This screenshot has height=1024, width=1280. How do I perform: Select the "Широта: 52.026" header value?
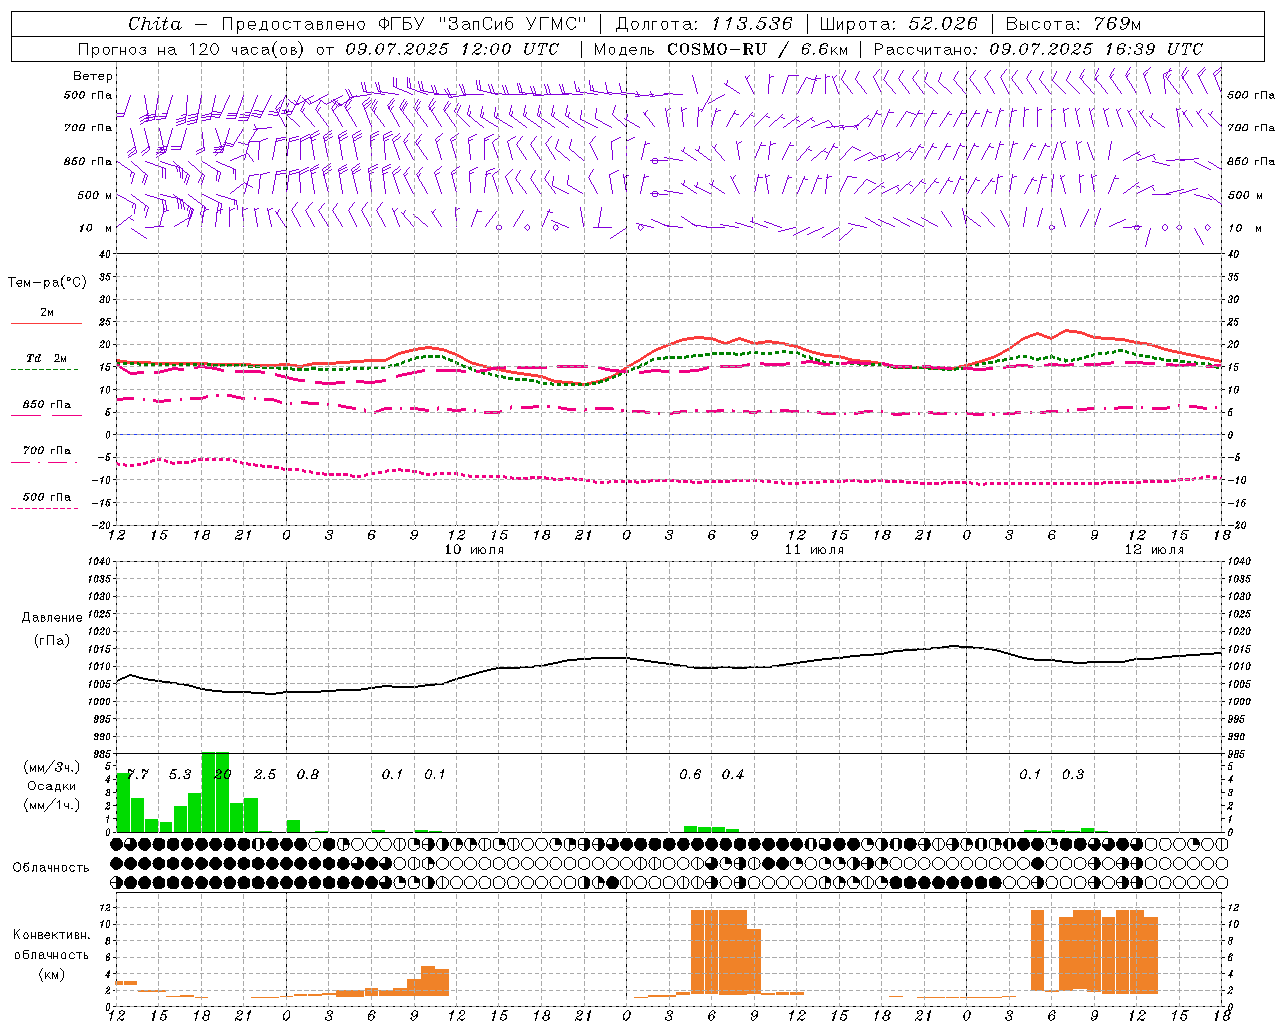[898, 24]
